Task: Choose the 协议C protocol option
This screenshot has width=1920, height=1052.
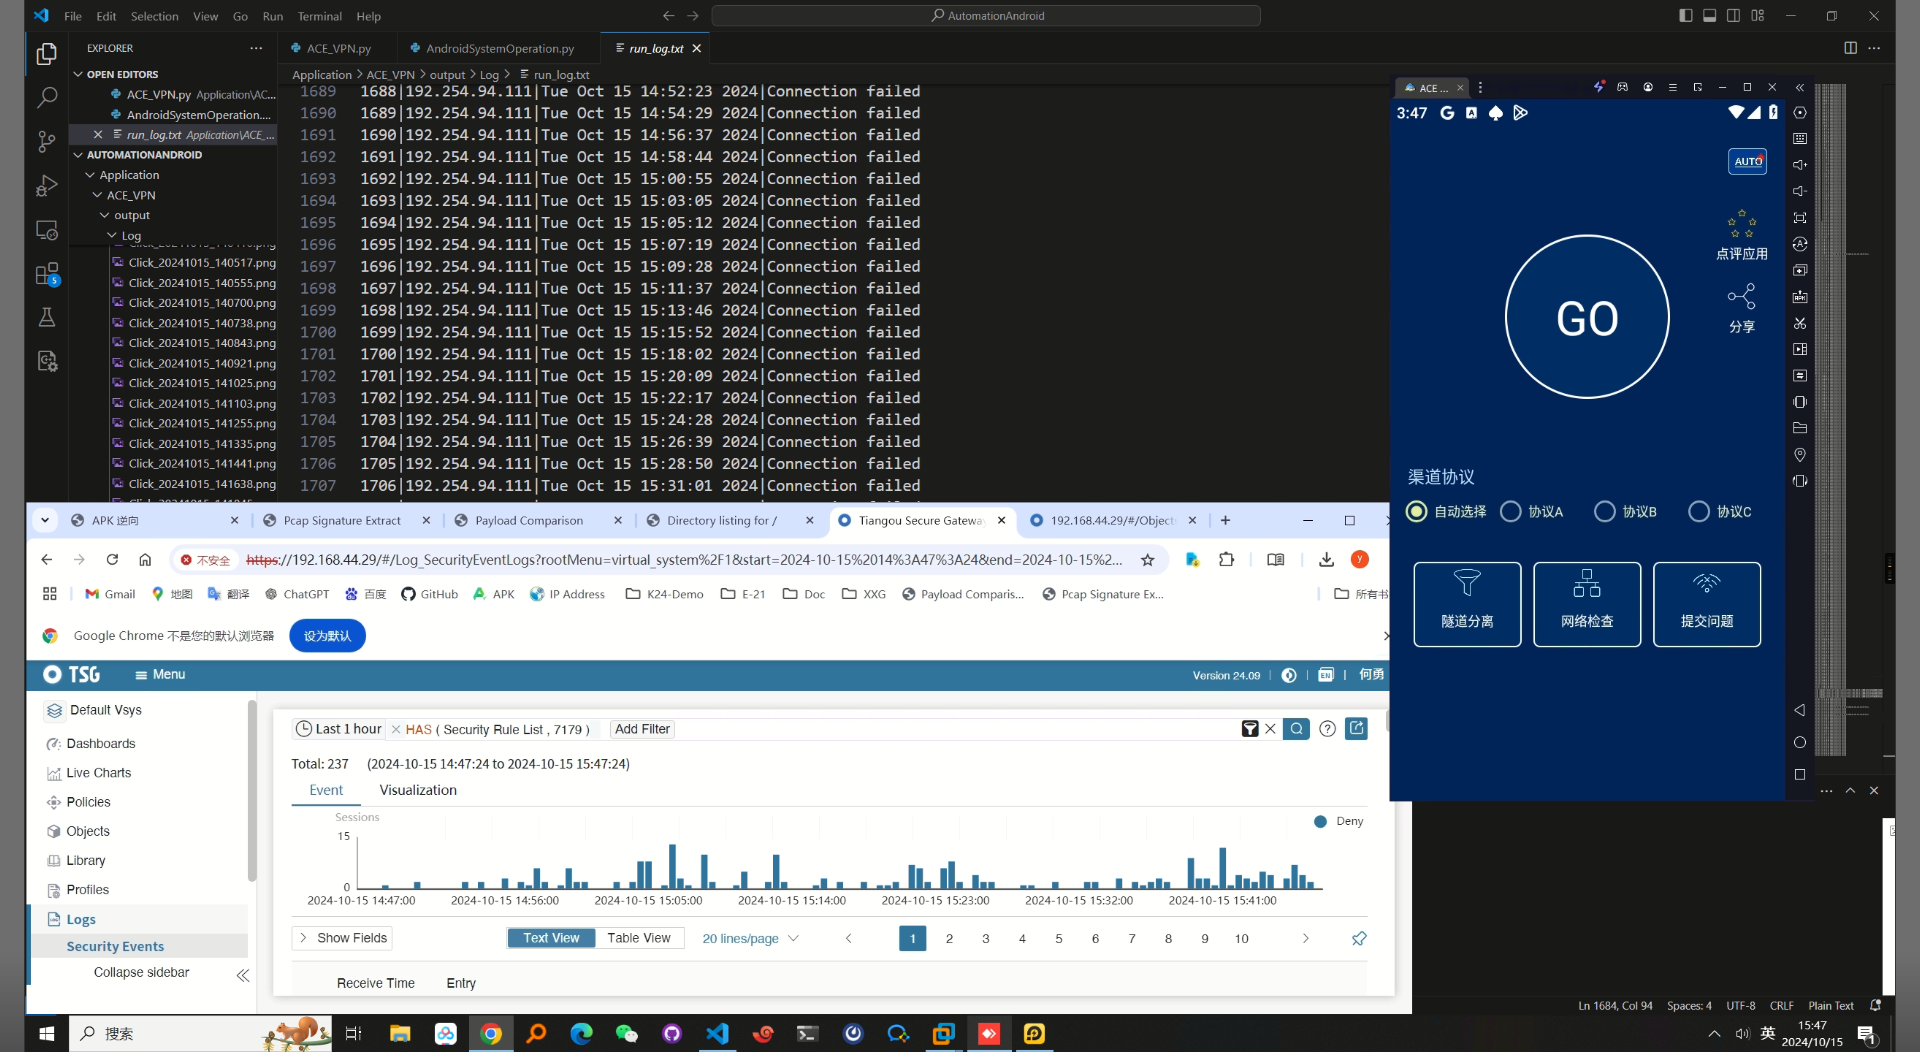Action: point(1699,512)
